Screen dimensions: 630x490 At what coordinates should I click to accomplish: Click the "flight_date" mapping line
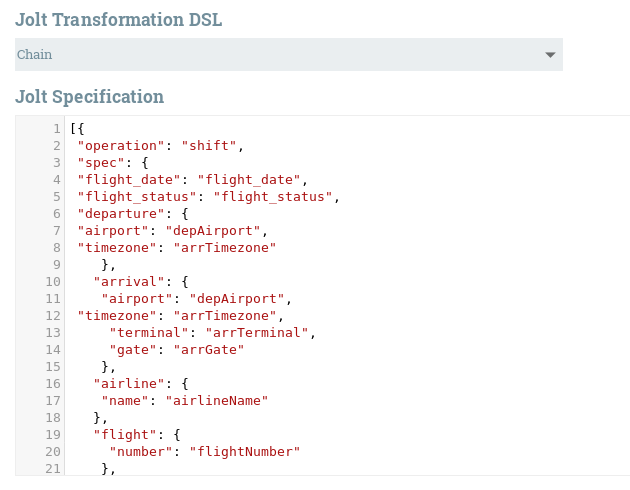click(192, 180)
